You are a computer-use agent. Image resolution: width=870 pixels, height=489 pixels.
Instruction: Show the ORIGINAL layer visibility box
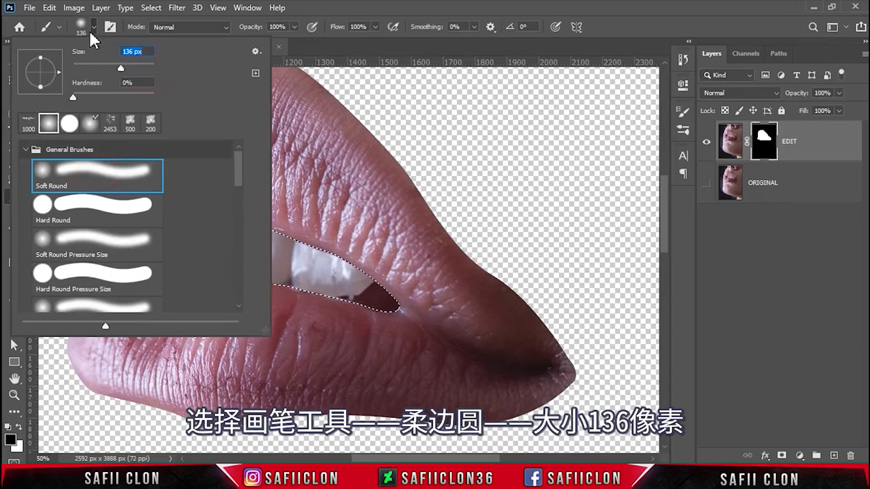click(x=706, y=183)
